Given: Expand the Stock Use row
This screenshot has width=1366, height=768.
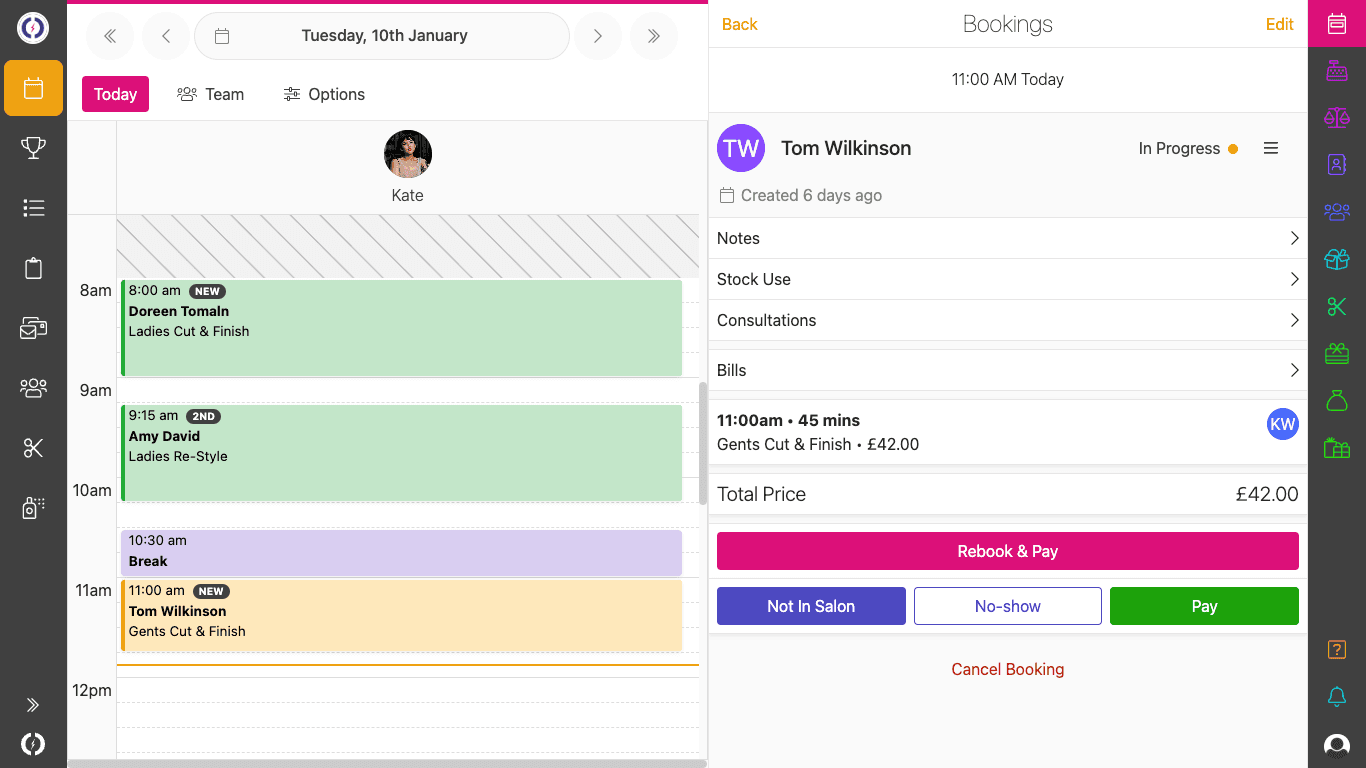Looking at the screenshot, I should (x=1007, y=279).
